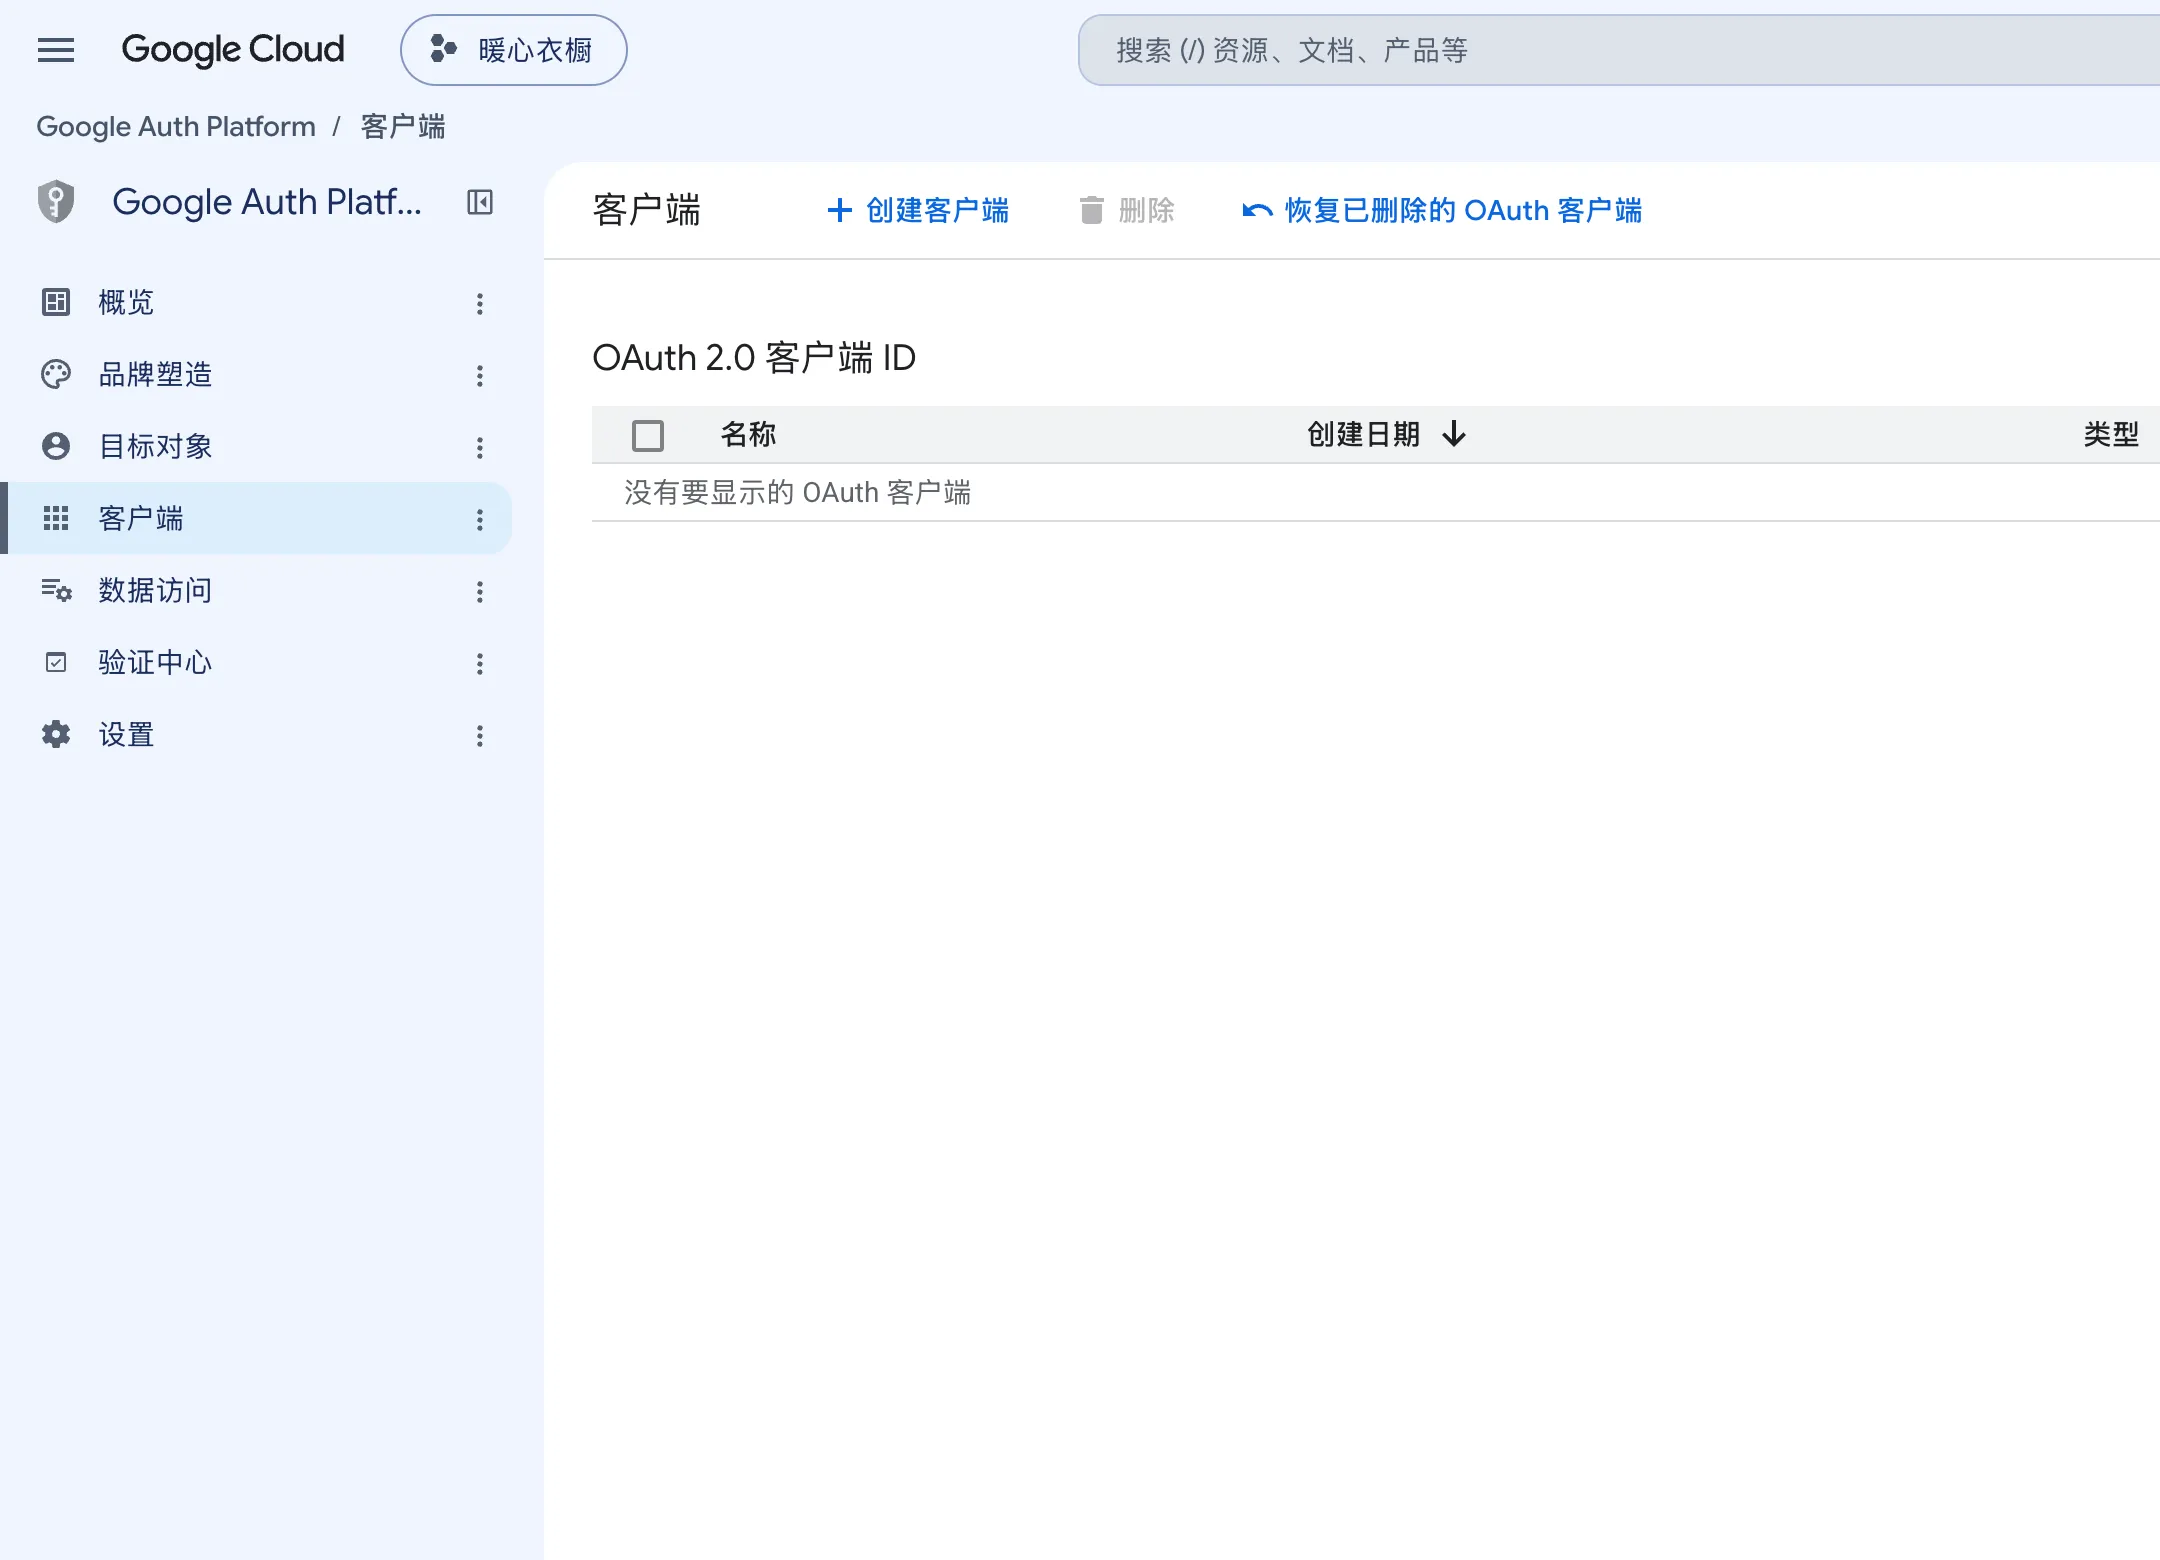Click the Auth Platform shield icon
Screen dimensions: 2160x1560
tap(56, 202)
